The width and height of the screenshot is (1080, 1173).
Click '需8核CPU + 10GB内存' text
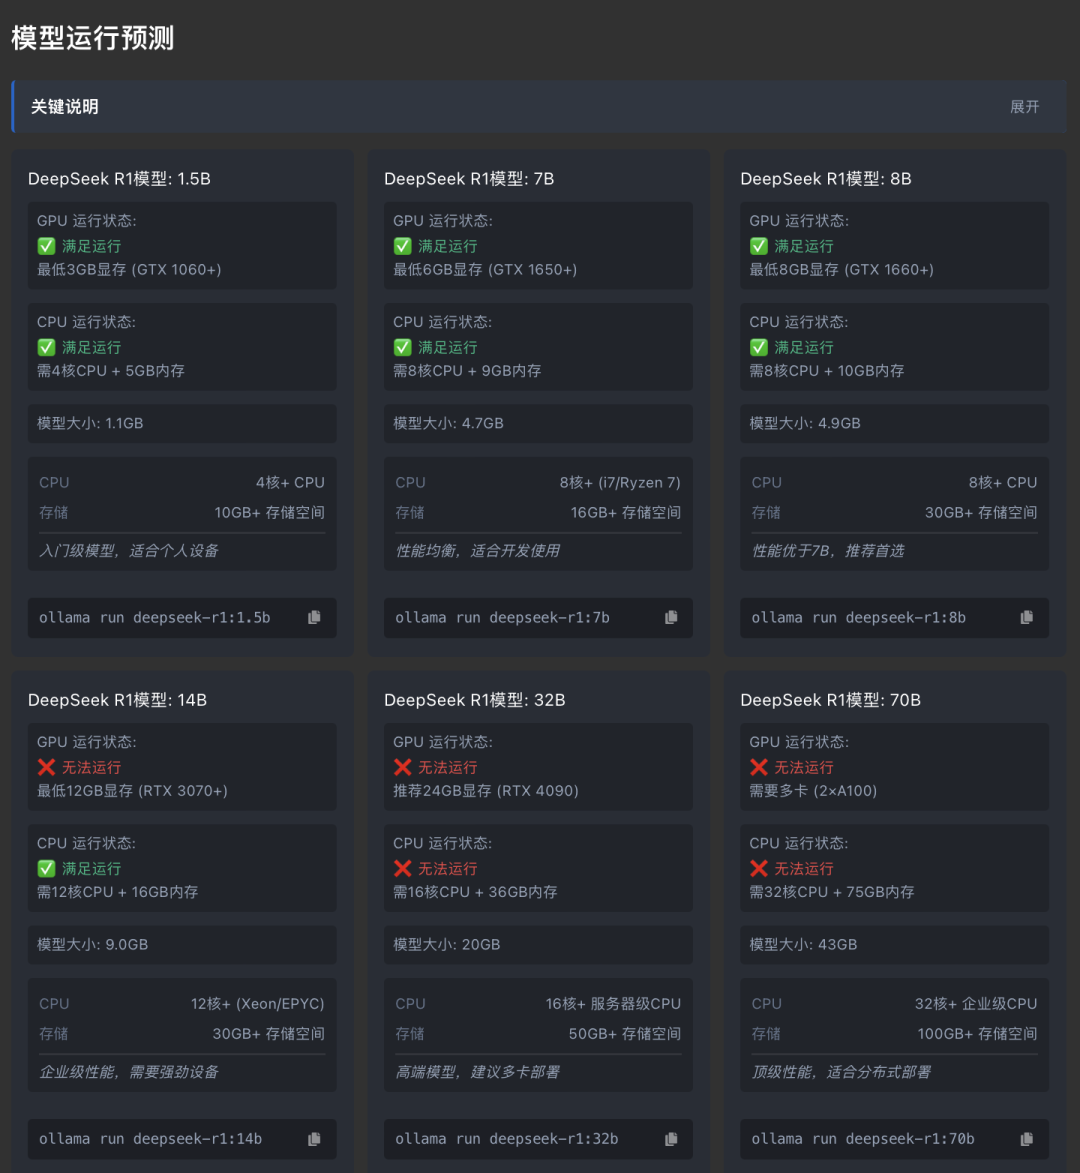pos(827,371)
